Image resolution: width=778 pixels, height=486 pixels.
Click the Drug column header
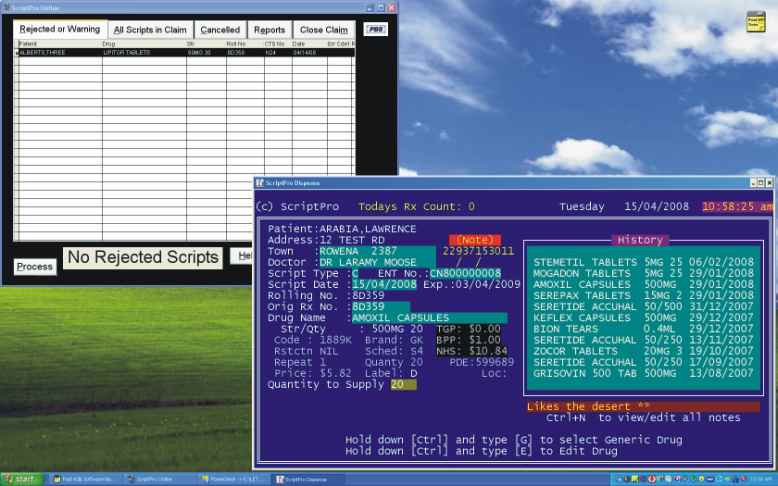pos(144,44)
